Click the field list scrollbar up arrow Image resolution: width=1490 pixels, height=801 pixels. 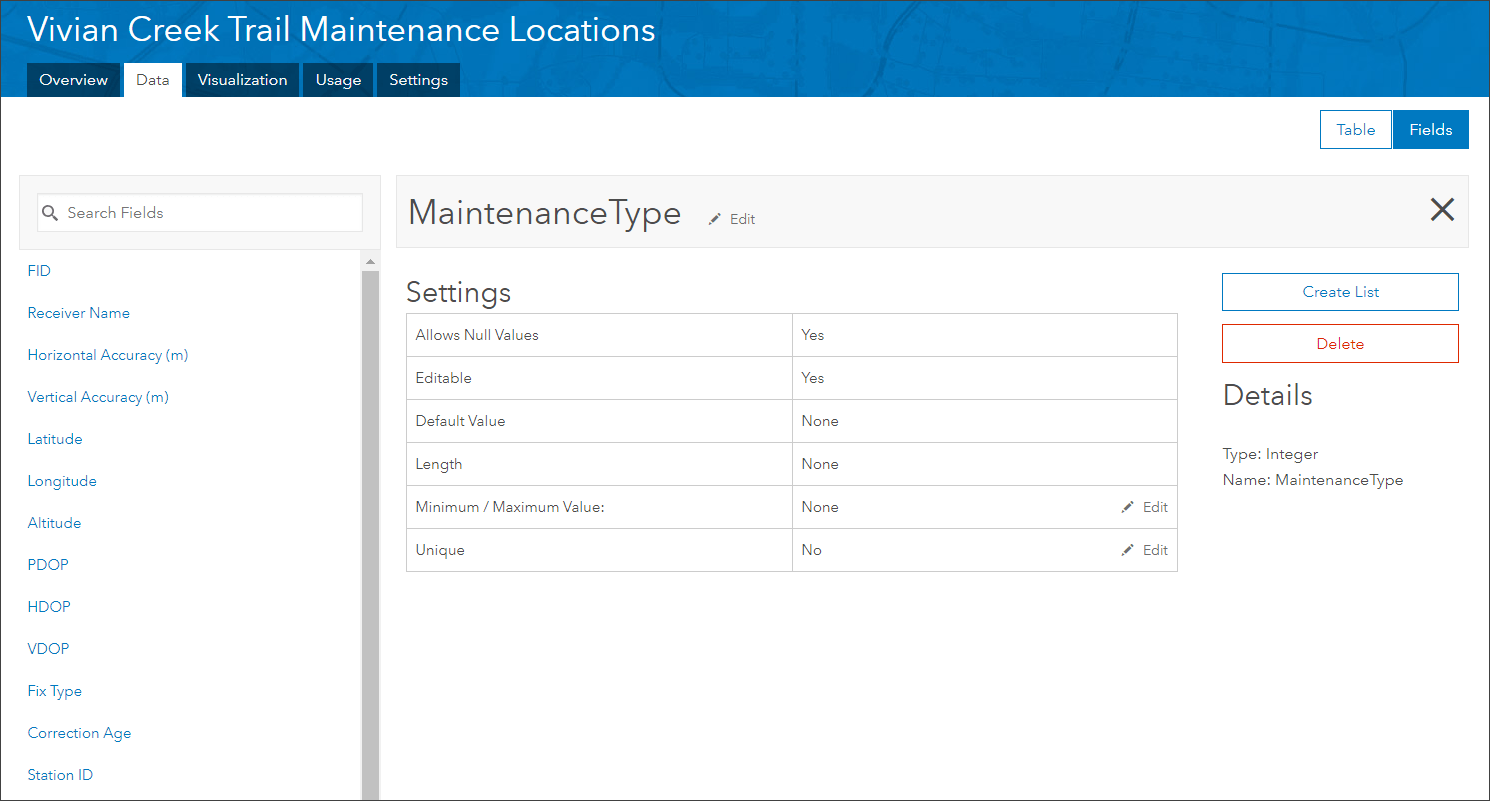pyautogui.click(x=370, y=262)
